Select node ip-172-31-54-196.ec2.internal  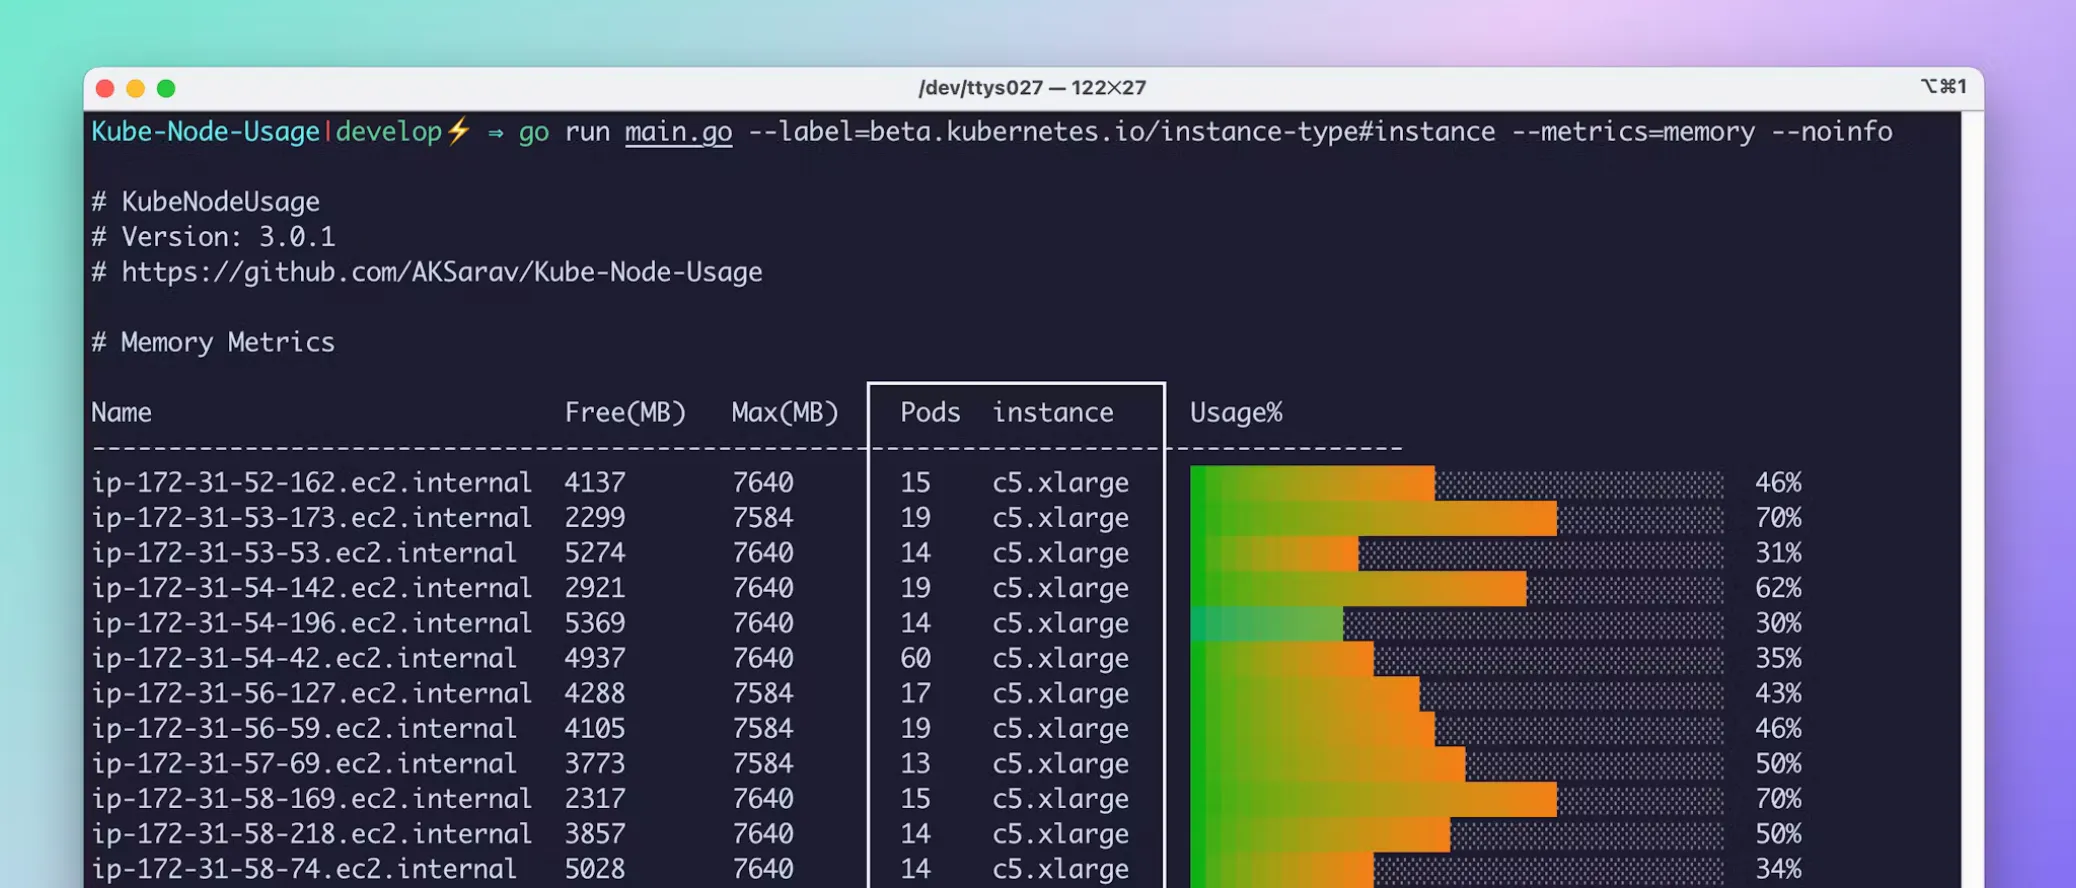point(311,622)
